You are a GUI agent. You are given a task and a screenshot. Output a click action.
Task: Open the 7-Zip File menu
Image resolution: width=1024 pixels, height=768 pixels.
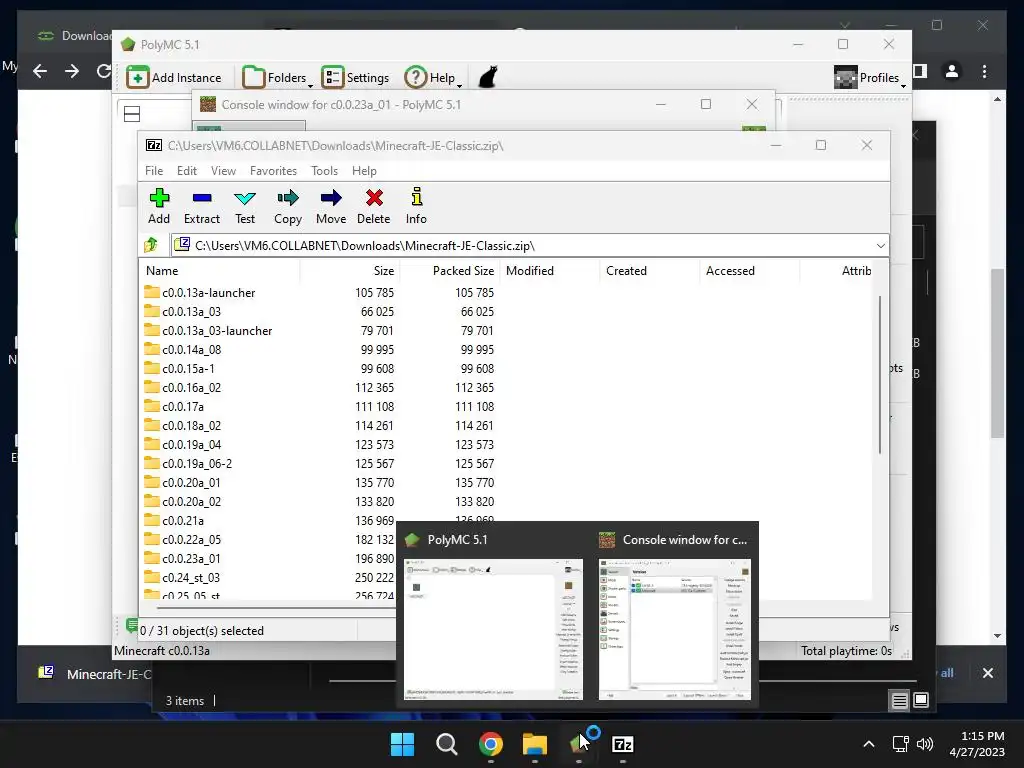pos(154,170)
